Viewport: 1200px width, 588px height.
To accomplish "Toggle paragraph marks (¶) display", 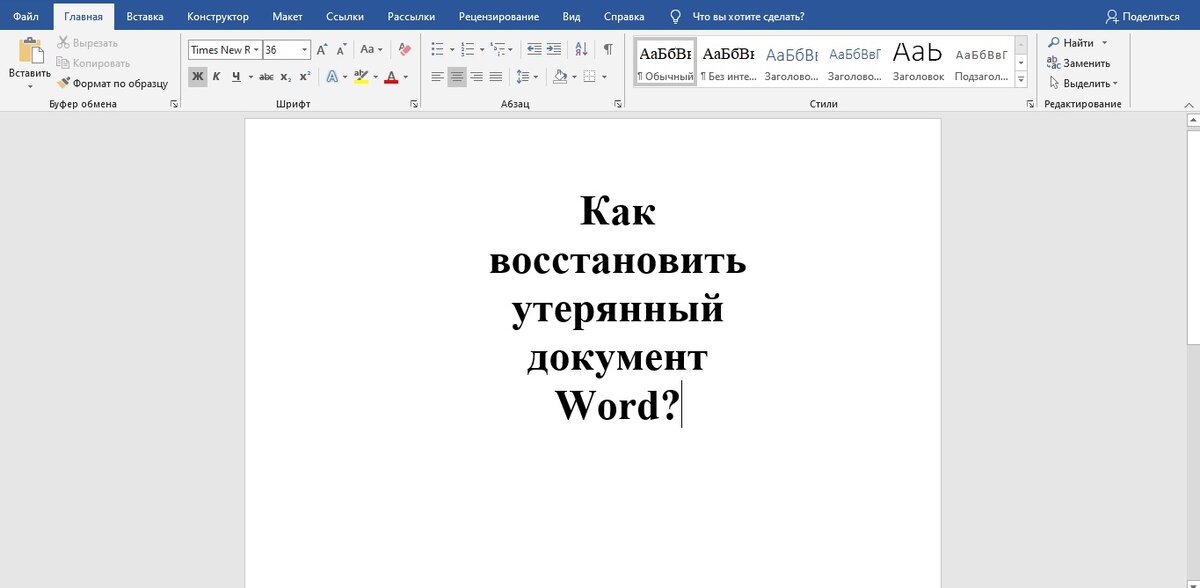I will tap(608, 49).
